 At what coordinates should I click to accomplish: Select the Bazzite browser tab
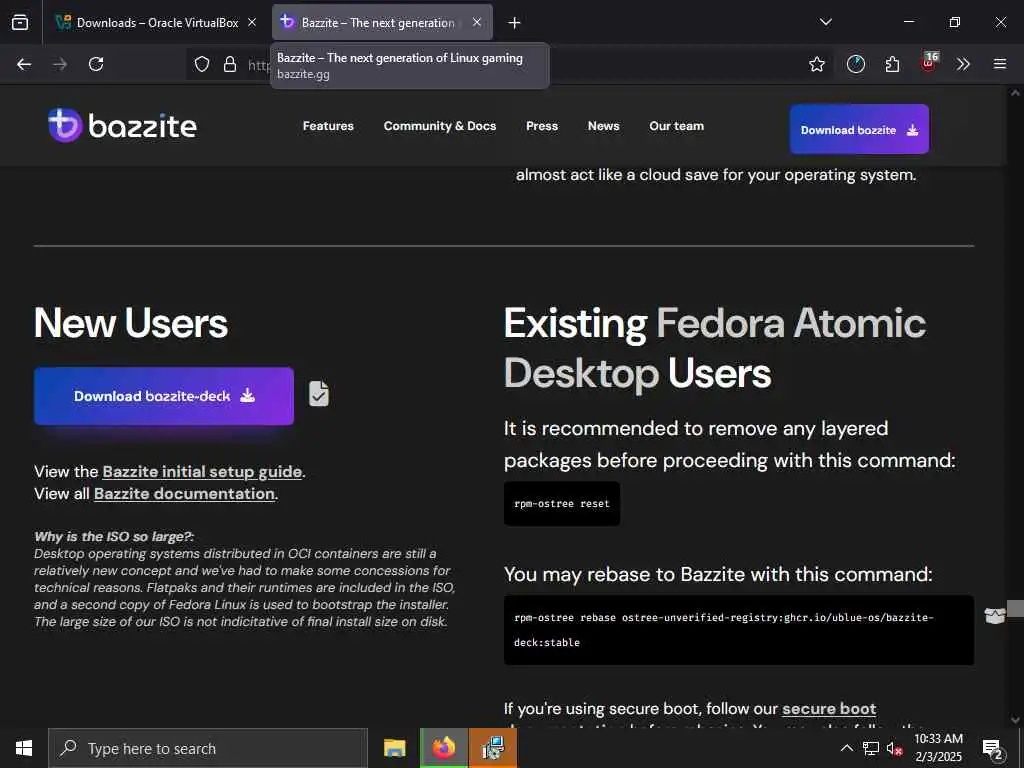(x=382, y=22)
